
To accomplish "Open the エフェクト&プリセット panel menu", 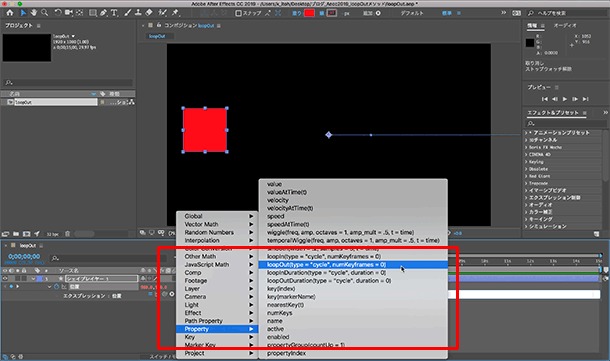I will point(584,113).
